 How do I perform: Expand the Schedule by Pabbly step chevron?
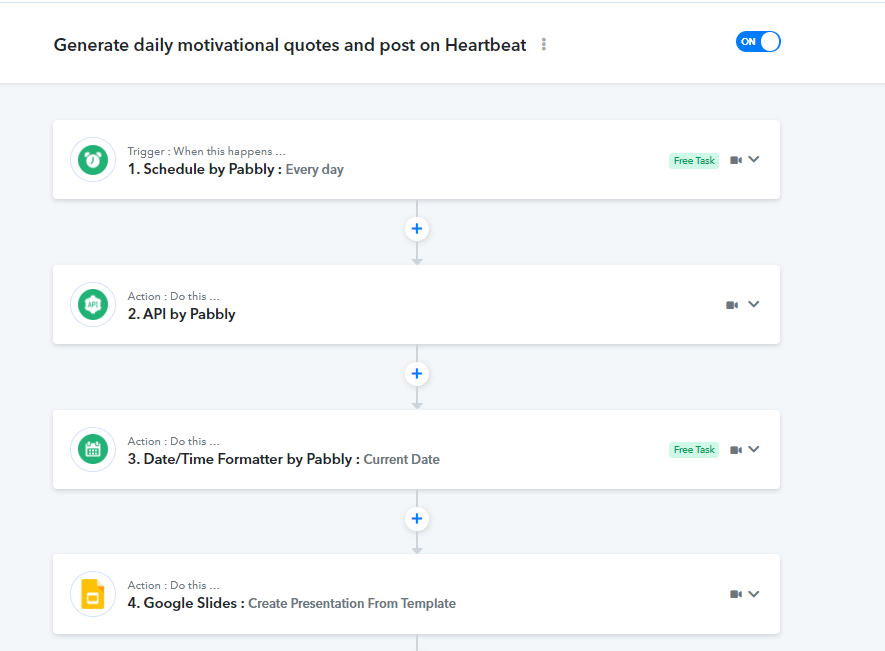753,160
